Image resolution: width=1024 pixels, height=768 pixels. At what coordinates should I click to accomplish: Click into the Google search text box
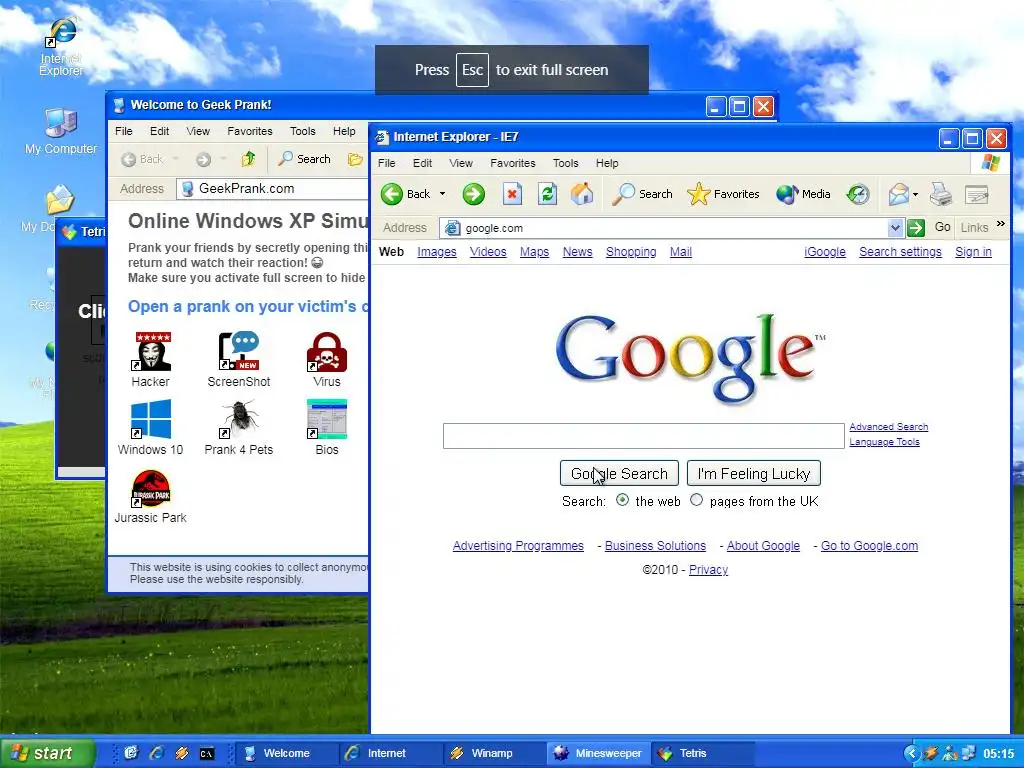(643, 436)
